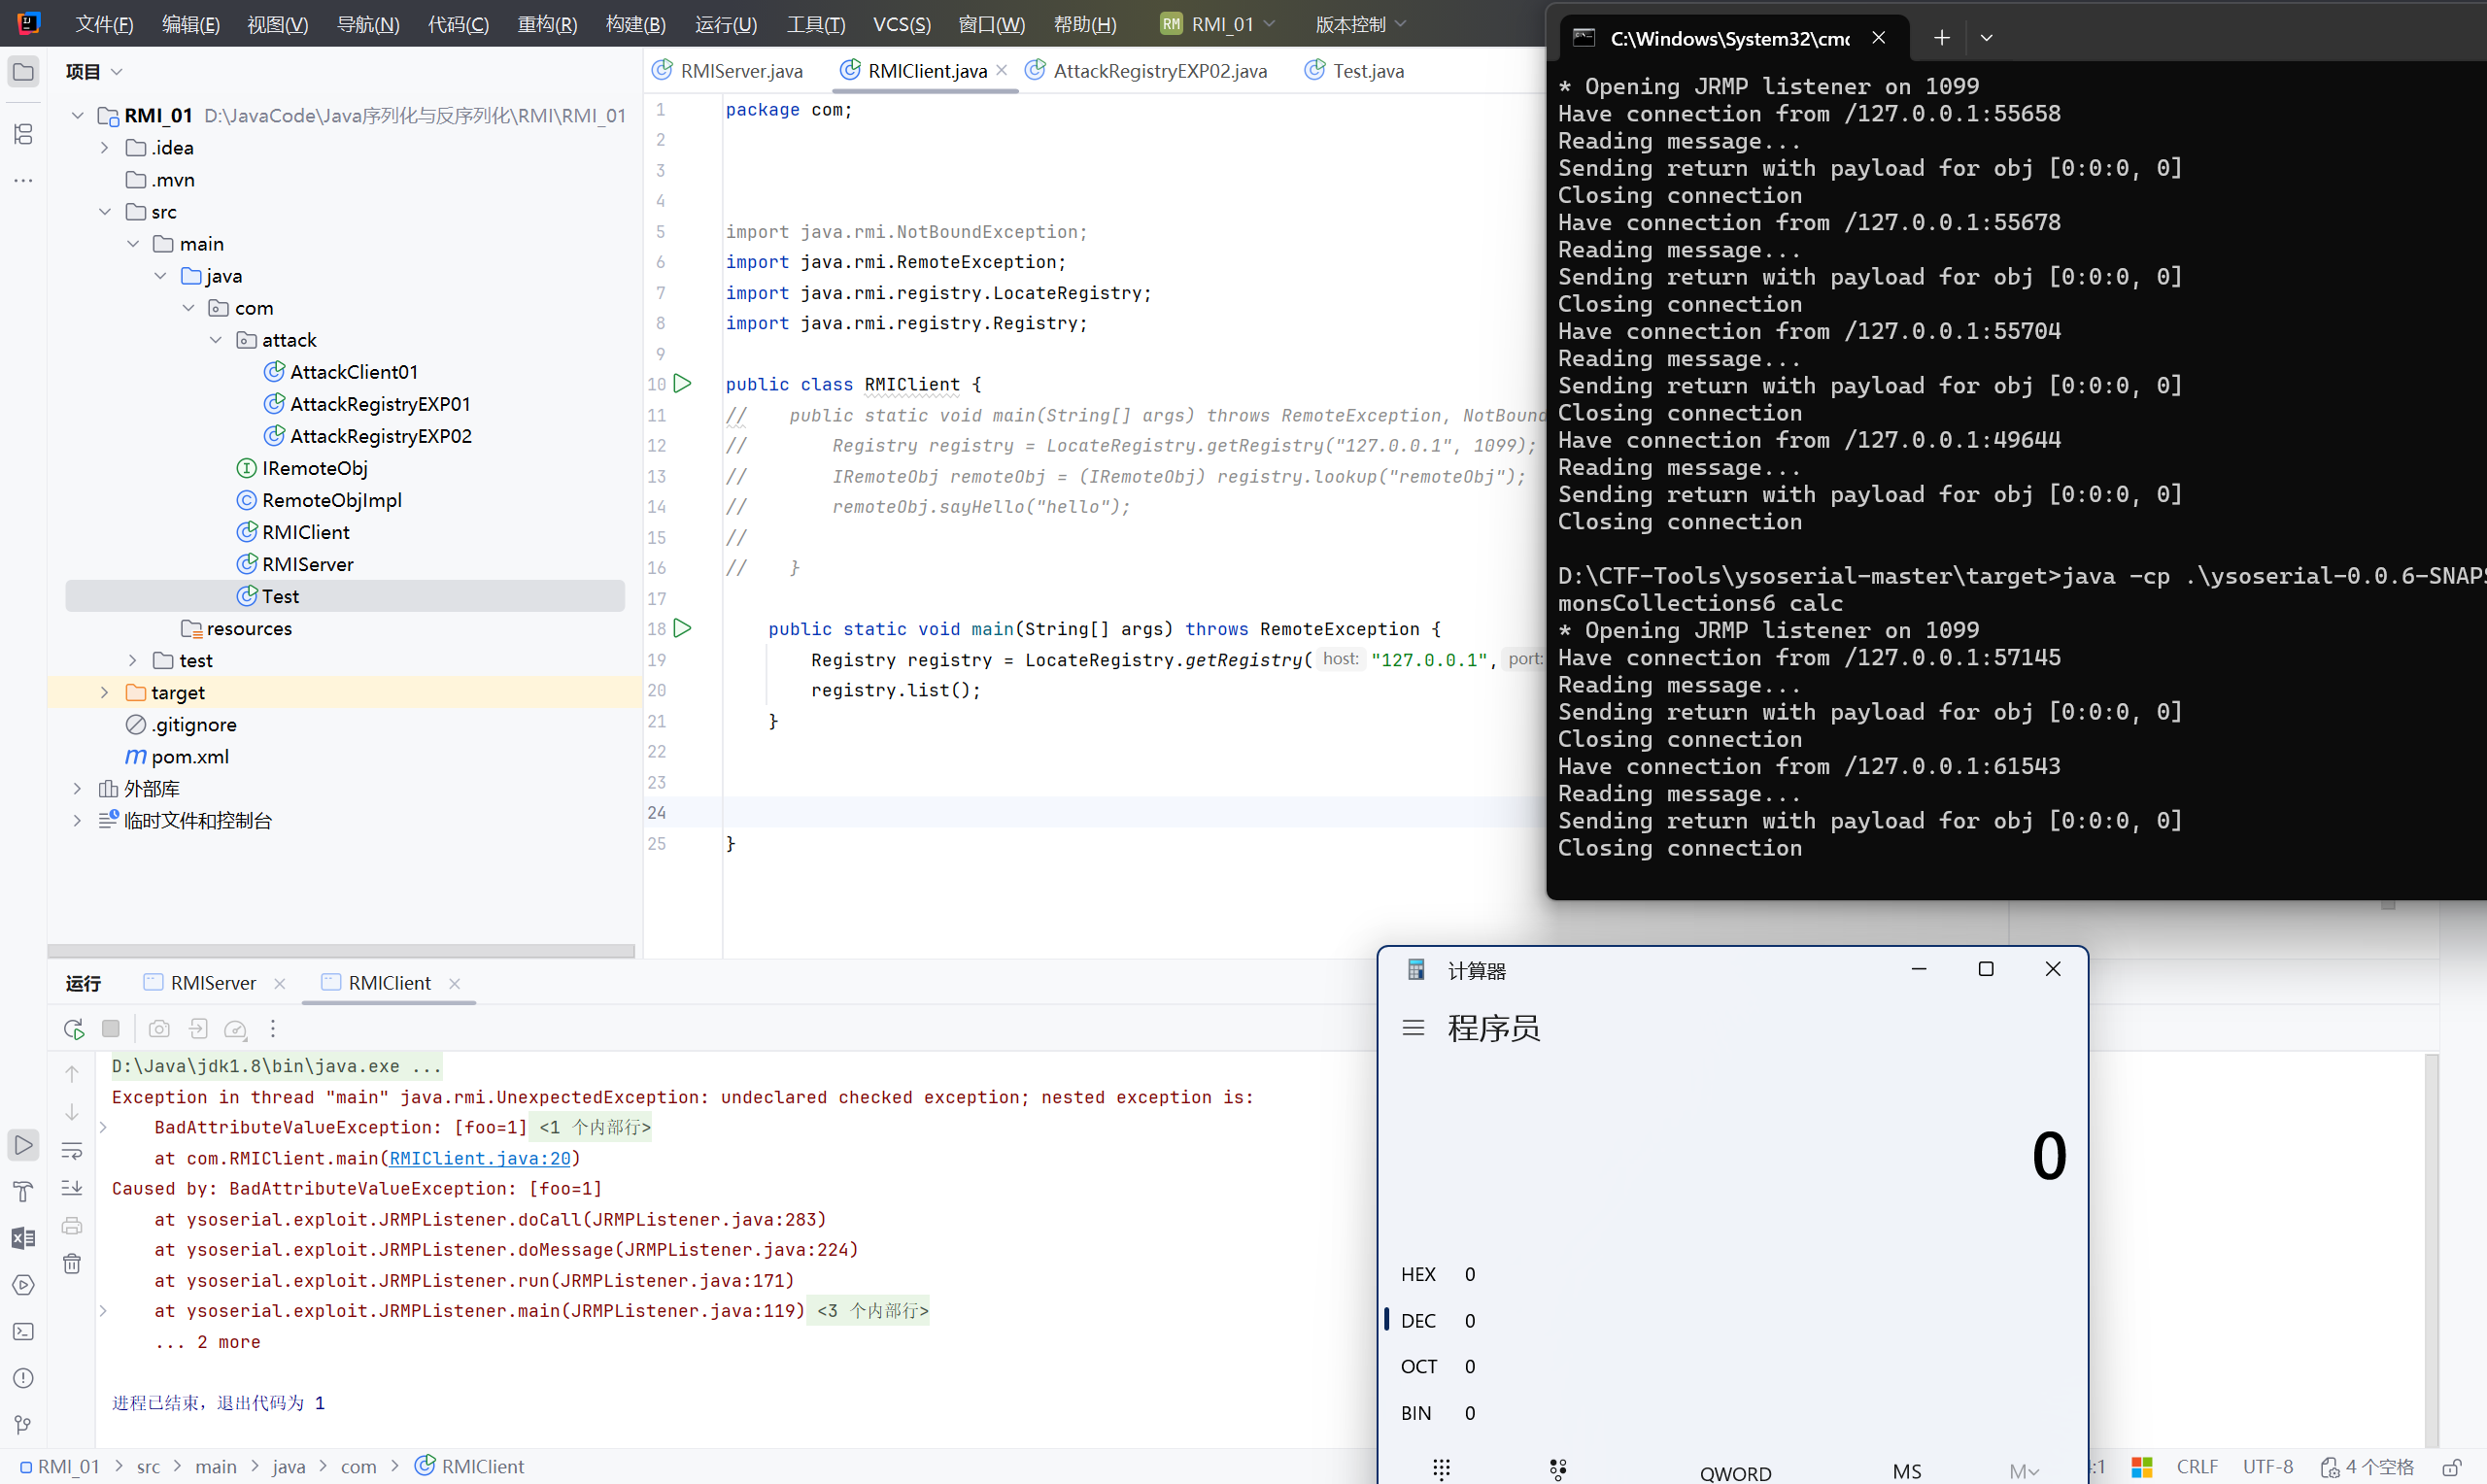The image size is (2487, 1484).
Task: Select the HEX number base in calculator
Action: pos(1418,1274)
